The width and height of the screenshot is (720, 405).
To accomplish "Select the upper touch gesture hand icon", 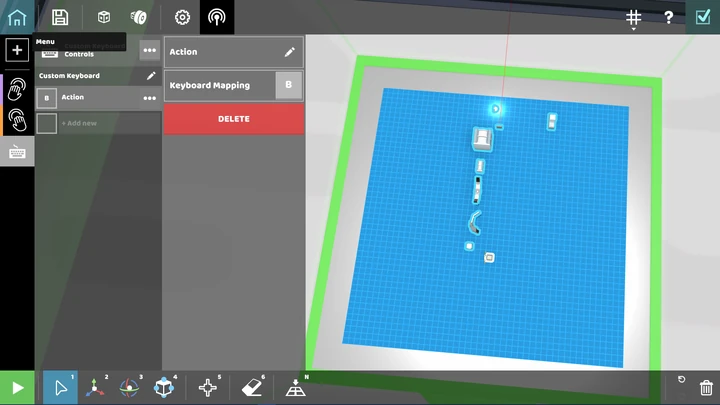I will [17, 89].
